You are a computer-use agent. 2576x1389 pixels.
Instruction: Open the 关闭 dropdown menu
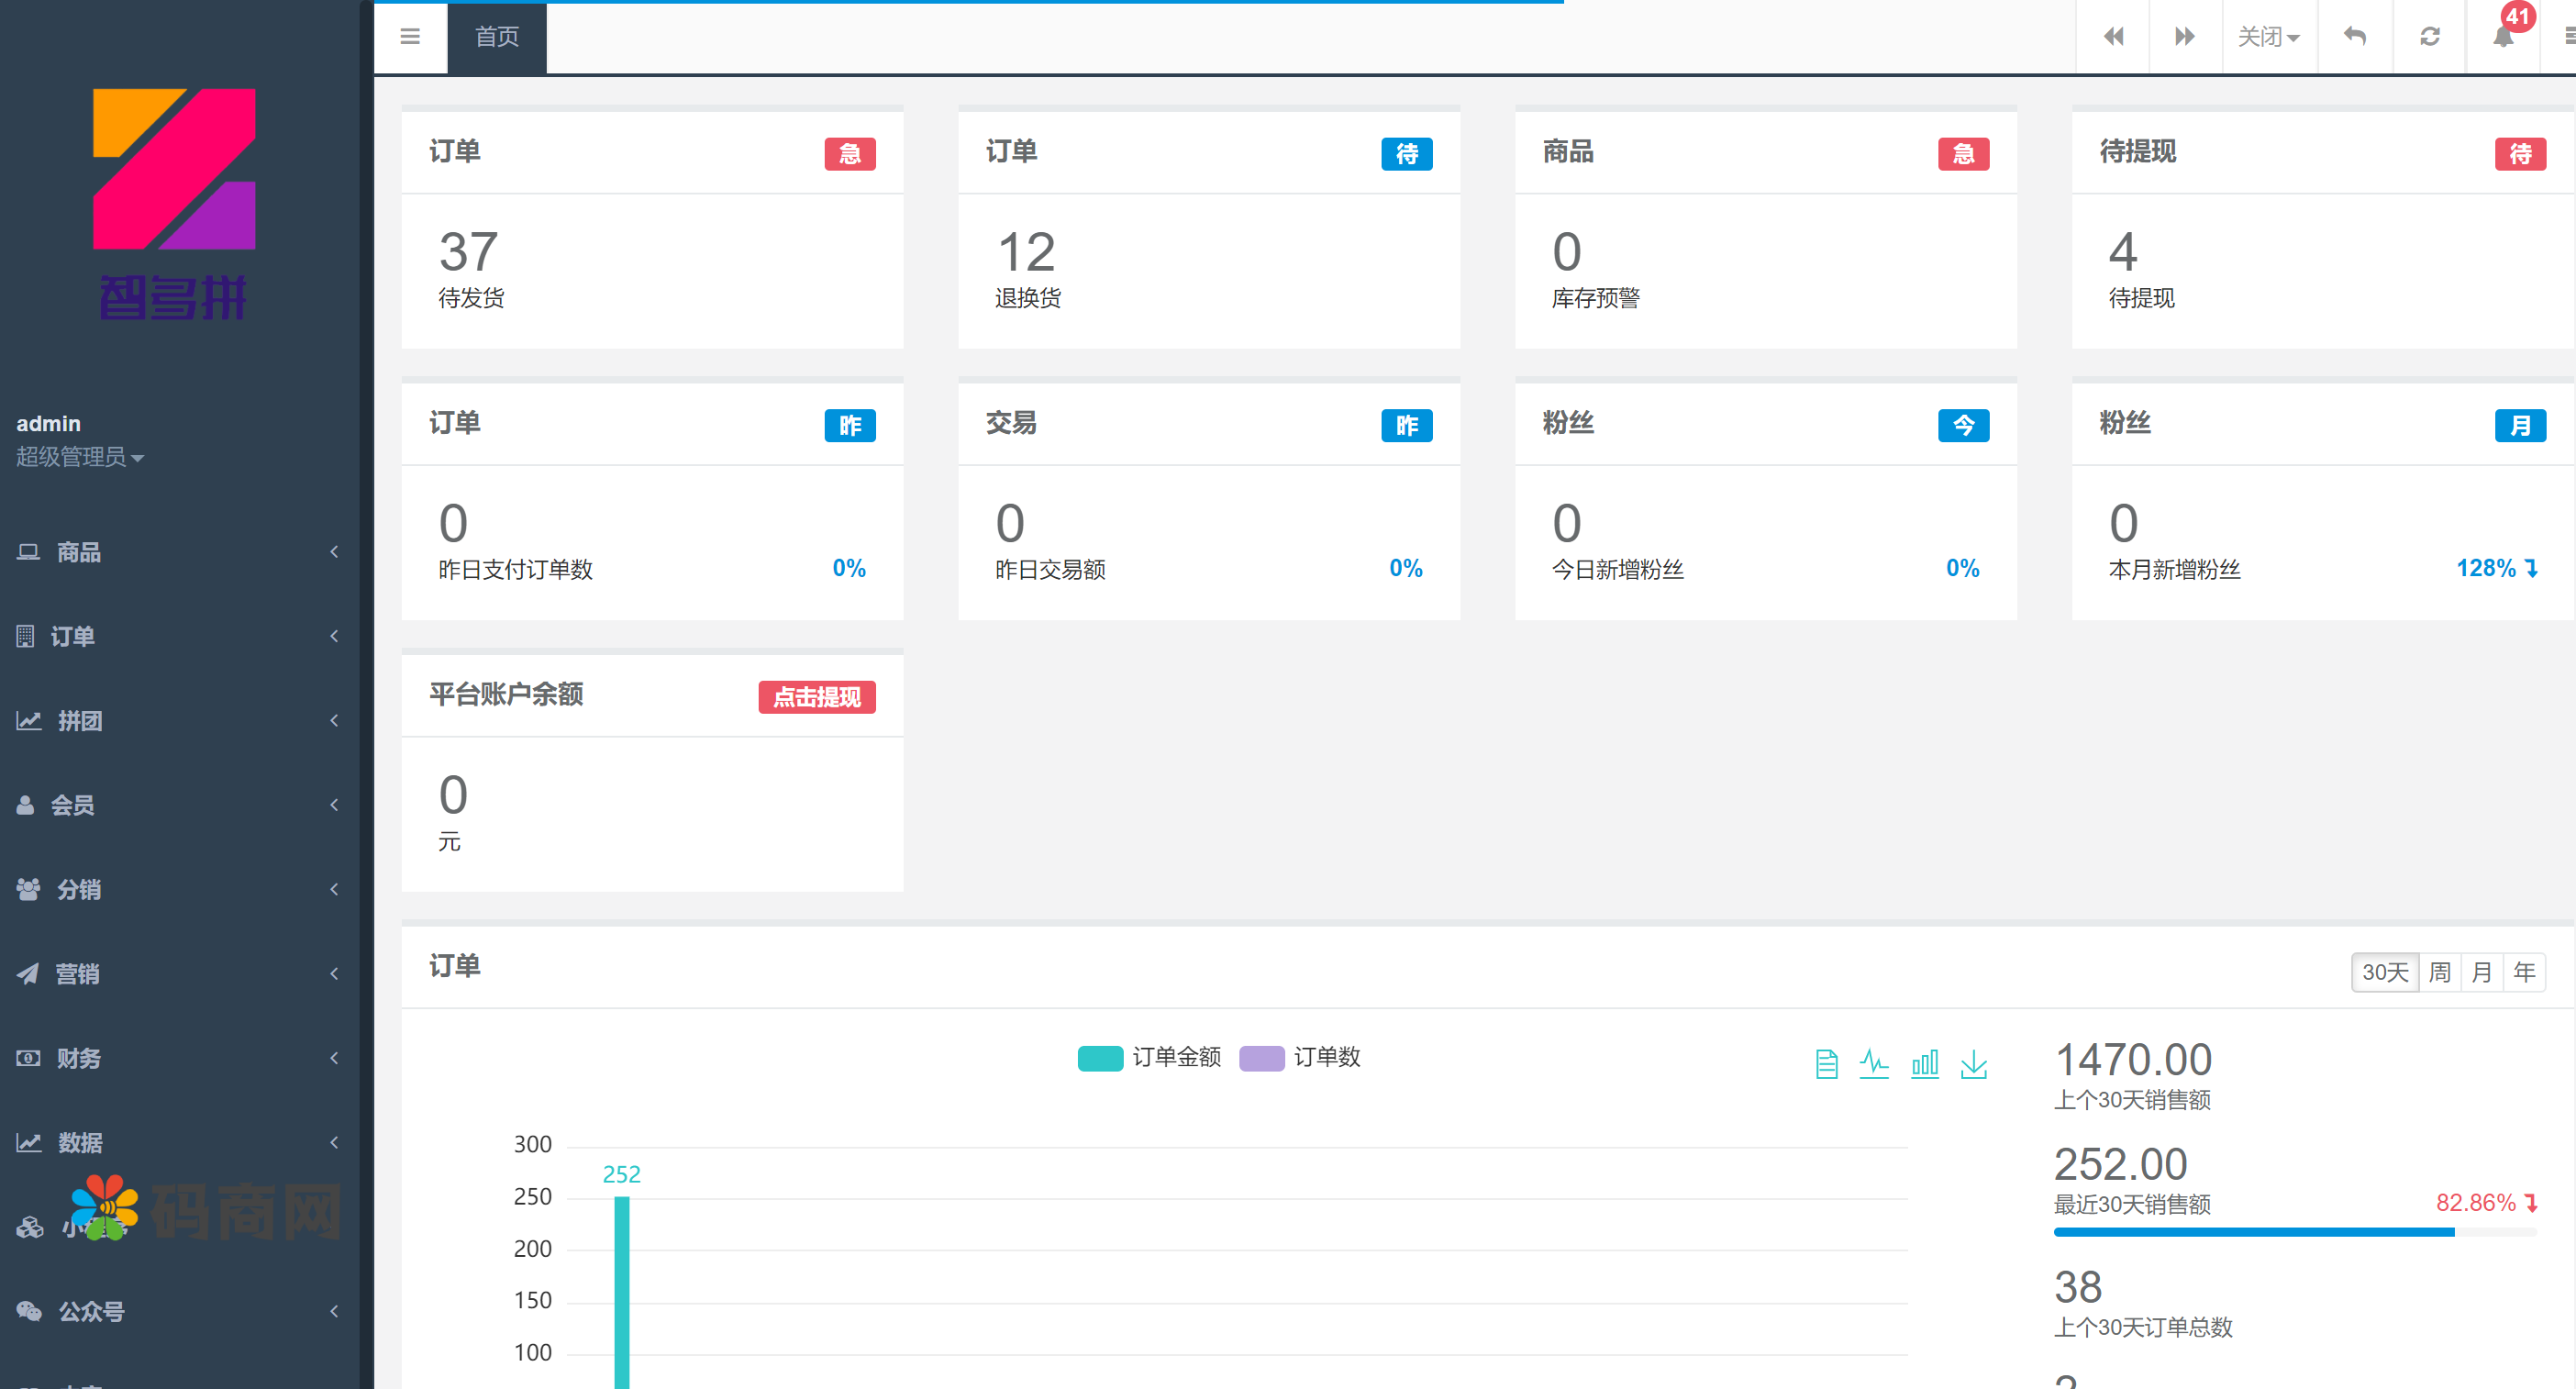(x=2268, y=37)
